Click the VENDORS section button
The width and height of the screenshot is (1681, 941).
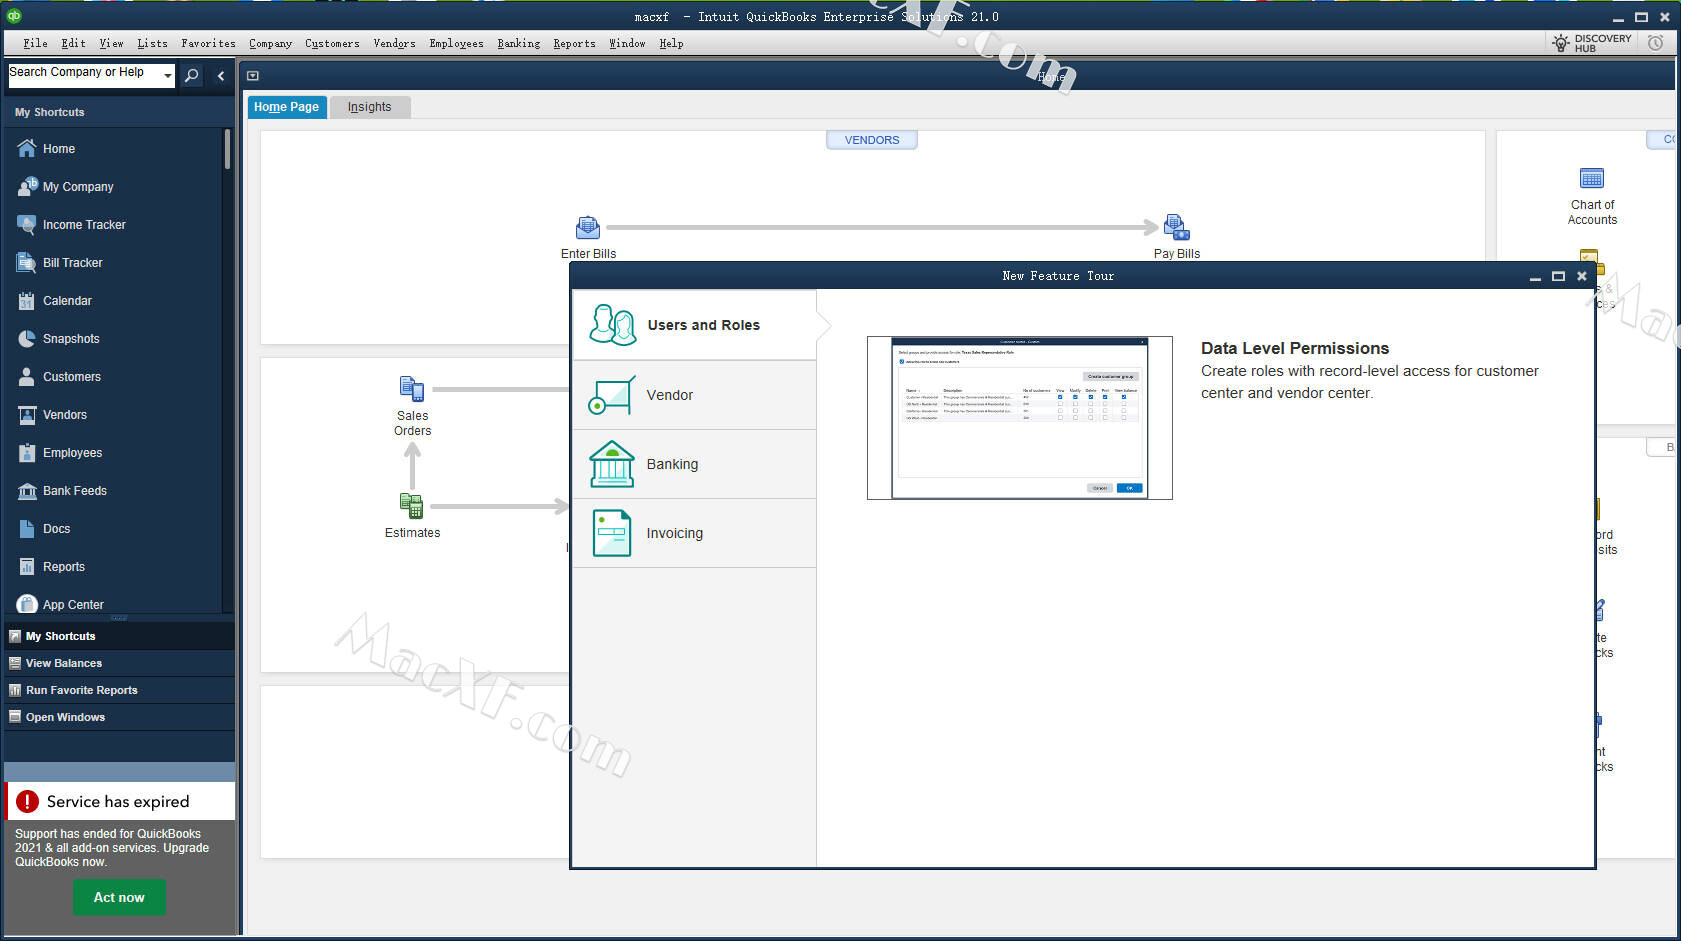(x=871, y=140)
